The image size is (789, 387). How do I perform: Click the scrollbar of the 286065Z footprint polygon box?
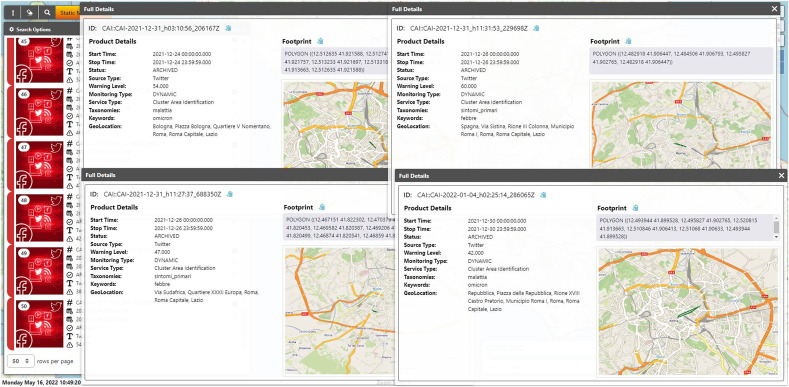pyautogui.click(x=776, y=227)
